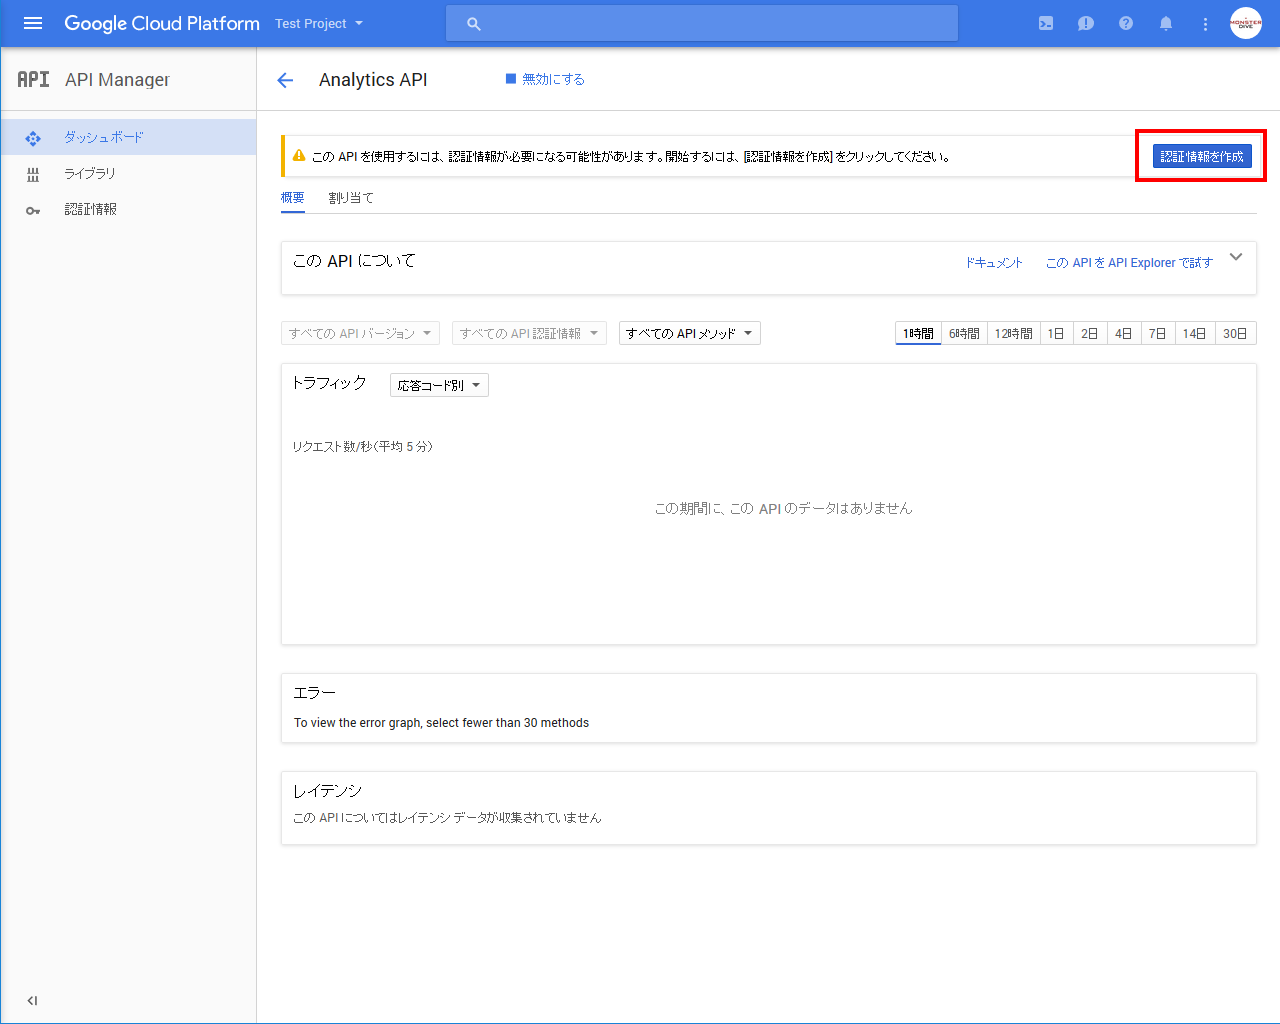Open the hamburger navigation menu

click(33, 23)
